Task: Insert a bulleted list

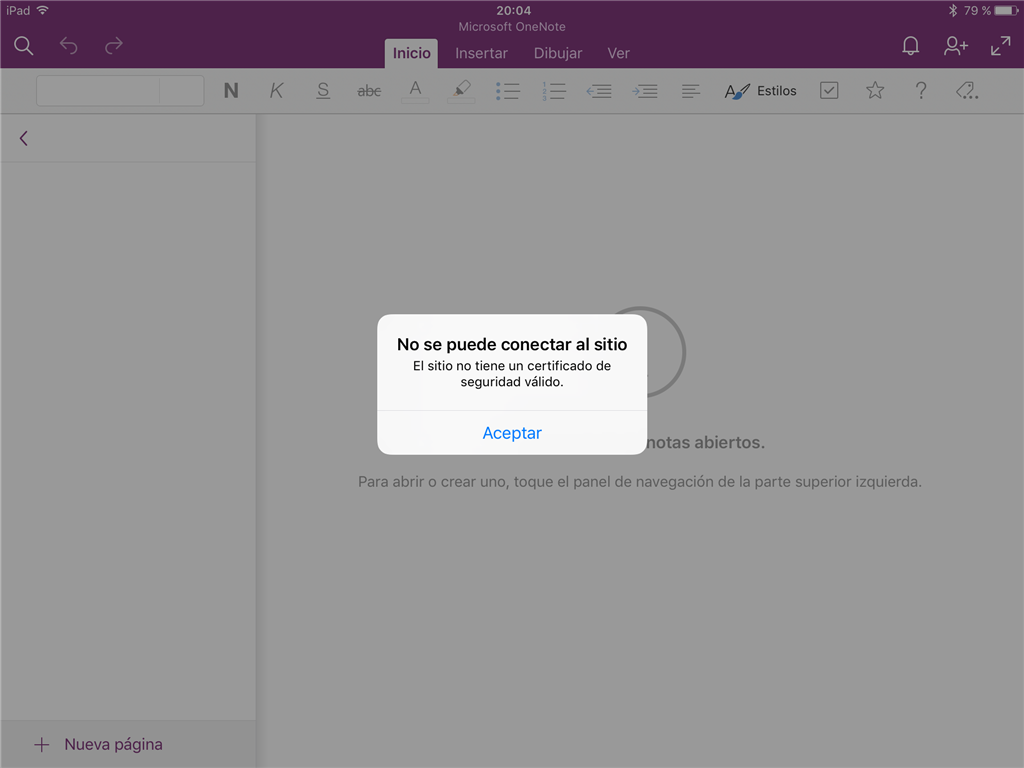Action: tap(507, 91)
